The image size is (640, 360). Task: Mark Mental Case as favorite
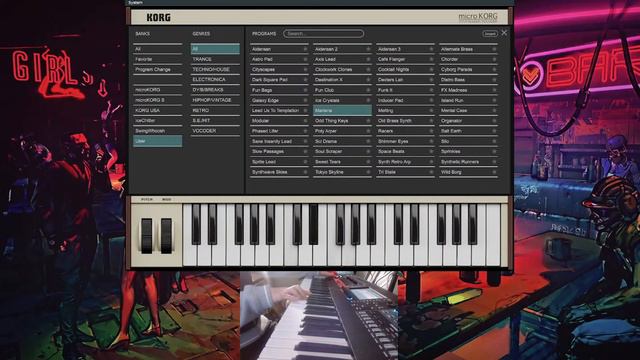494,111
